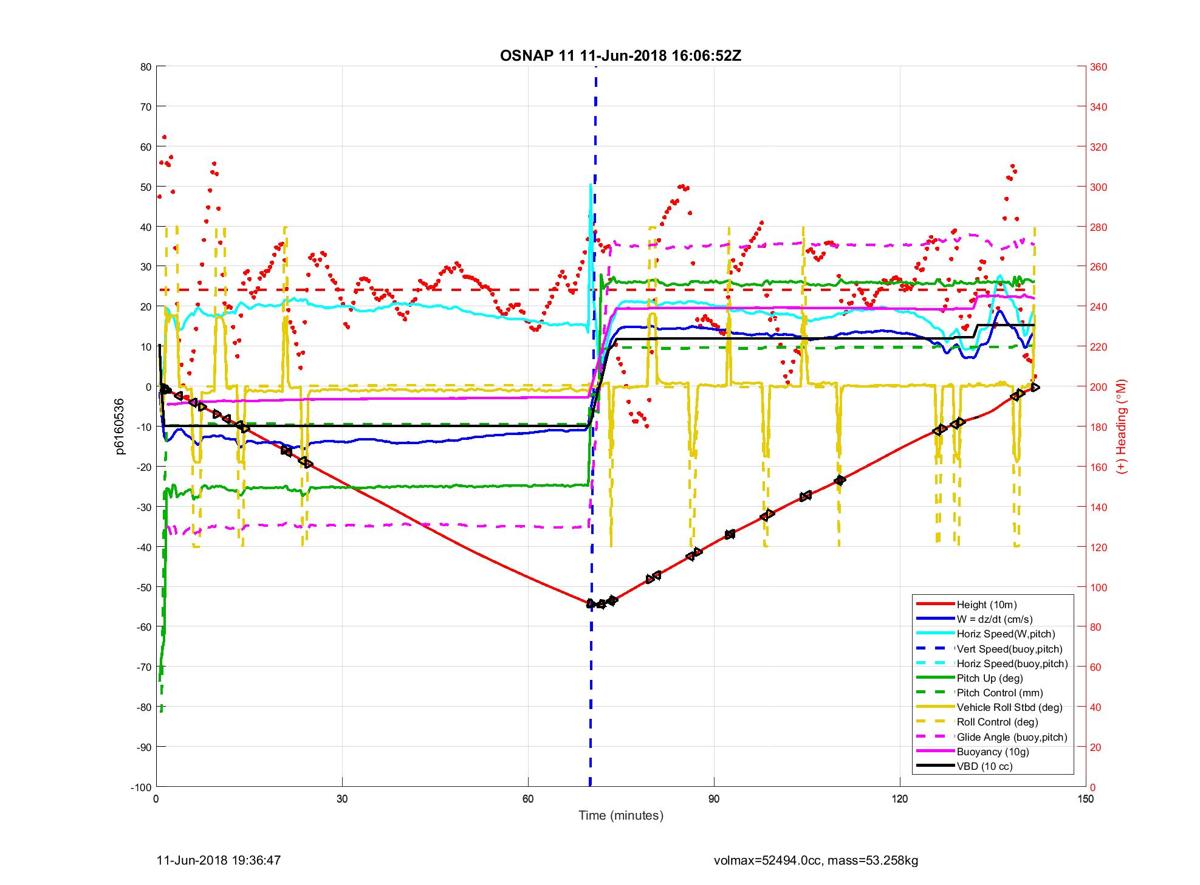
Task: Select the "Roll Control (deg)" legend entry
Action: pos(997,722)
